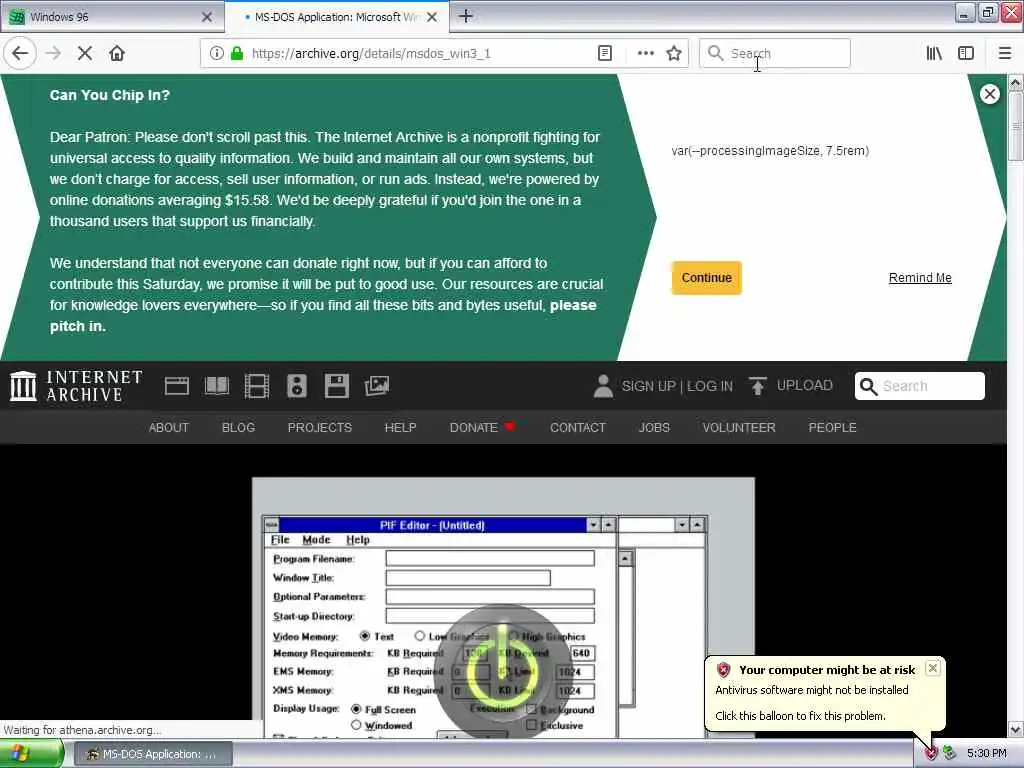Screen dimensions: 1024x768
Task: Open the page actions three-dot menu
Action: click(645, 54)
